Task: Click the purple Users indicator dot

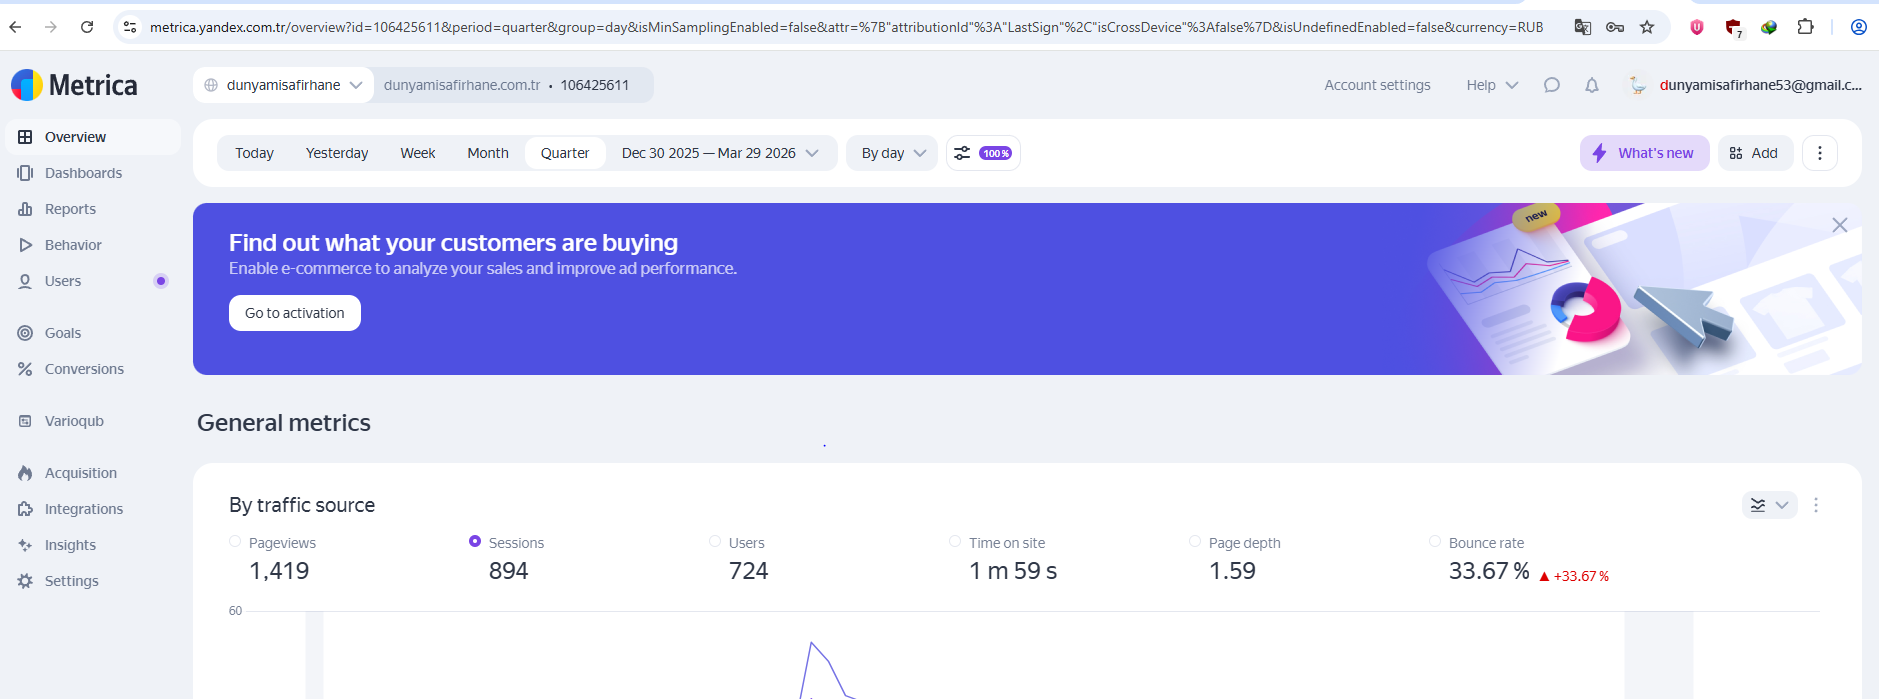Action: [x=160, y=281]
